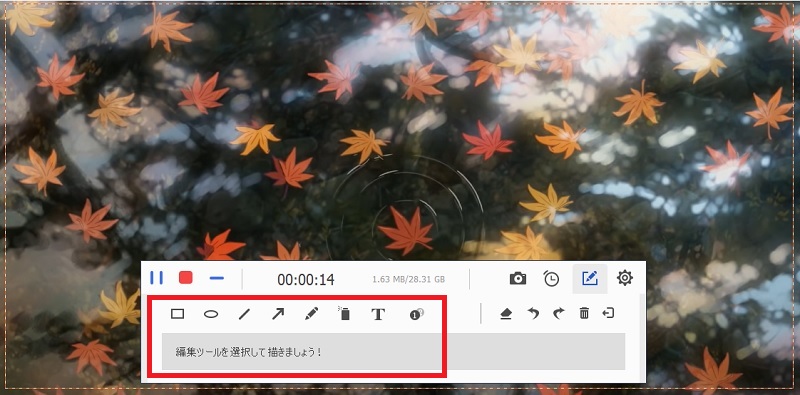Screen dimensions: 800x395
Task: Redo the drawing action
Action: (559, 314)
